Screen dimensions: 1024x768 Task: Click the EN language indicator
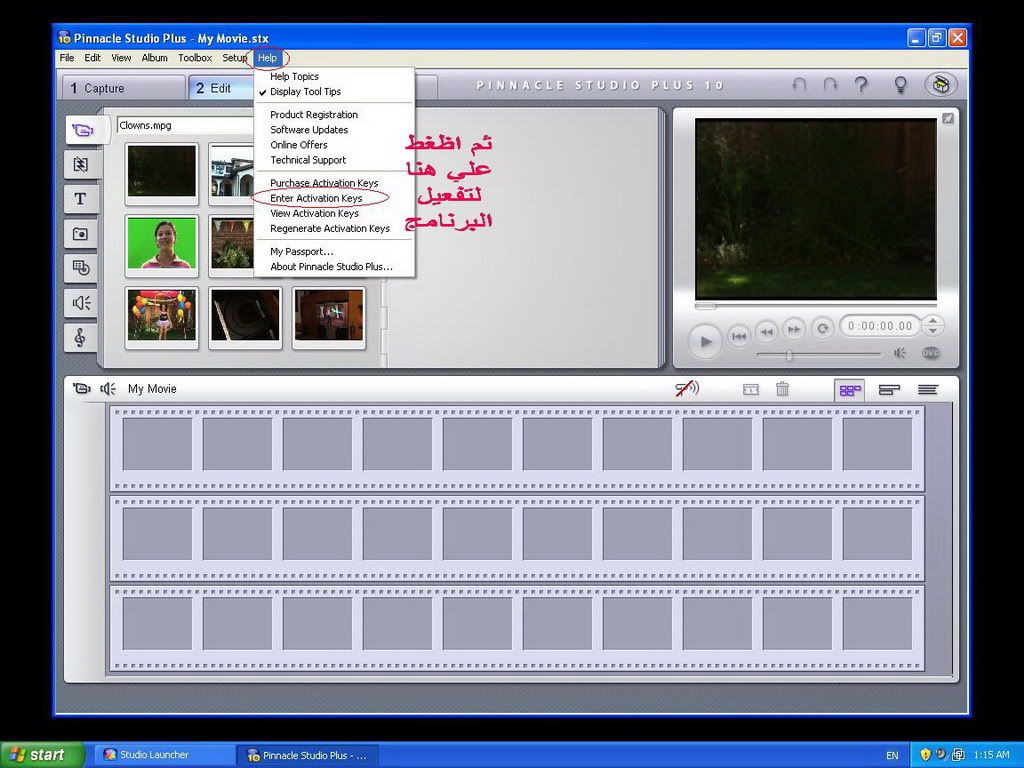pyautogui.click(x=892, y=756)
